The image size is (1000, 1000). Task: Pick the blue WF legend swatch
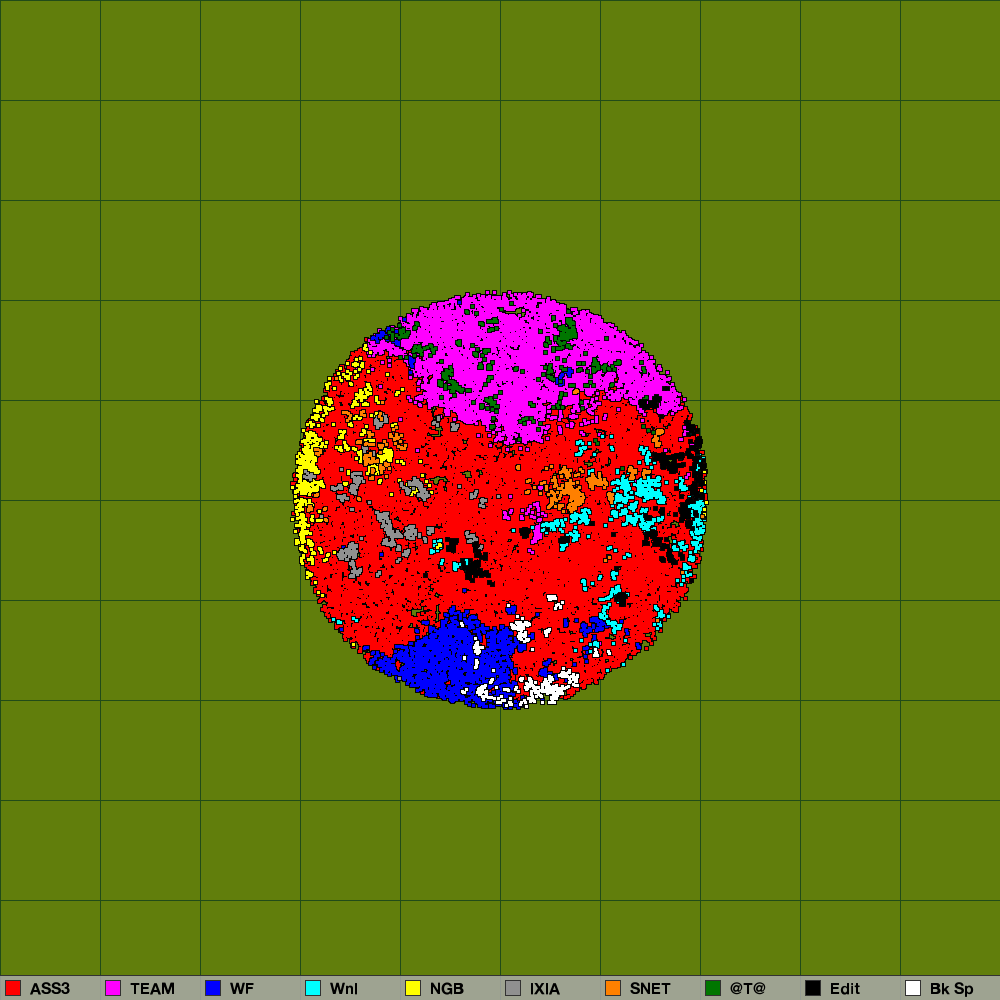pyautogui.click(x=213, y=988)
